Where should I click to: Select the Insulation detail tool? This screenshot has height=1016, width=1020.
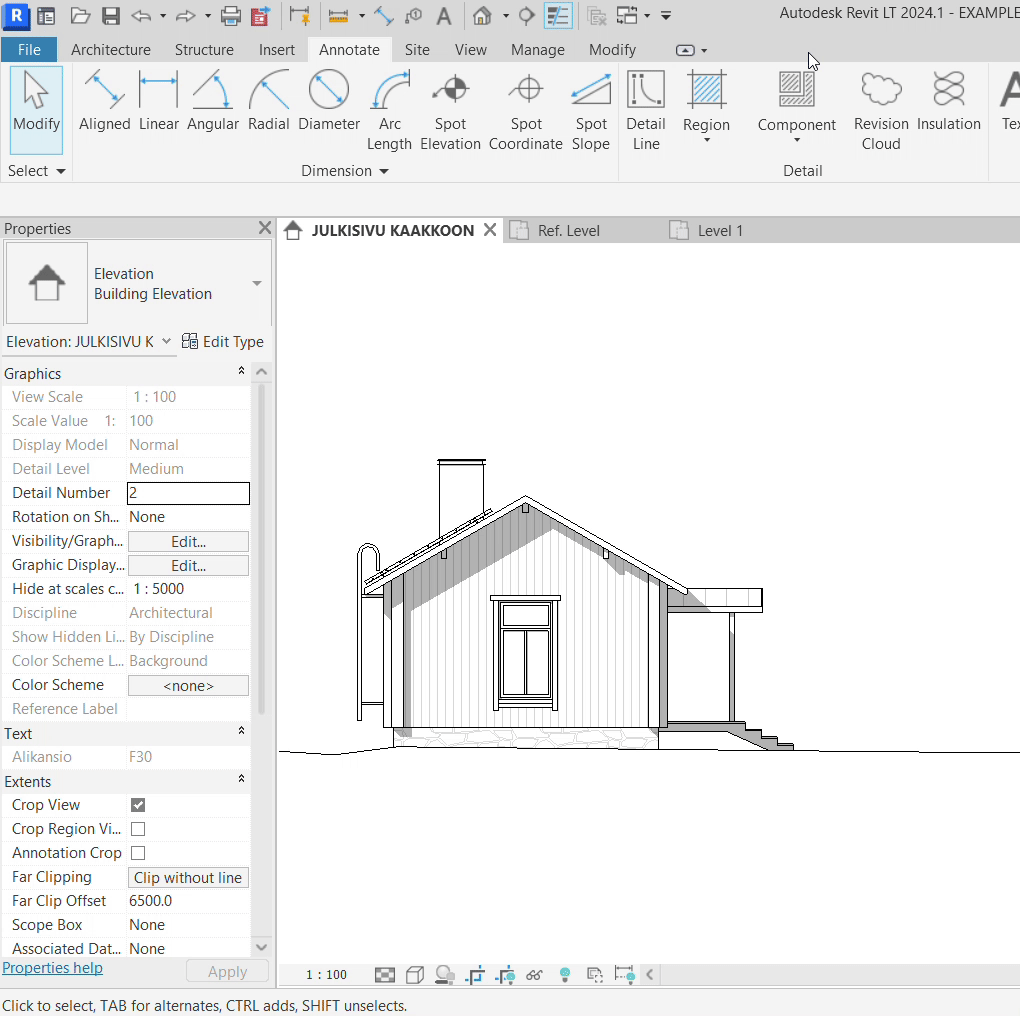[948, 102]
